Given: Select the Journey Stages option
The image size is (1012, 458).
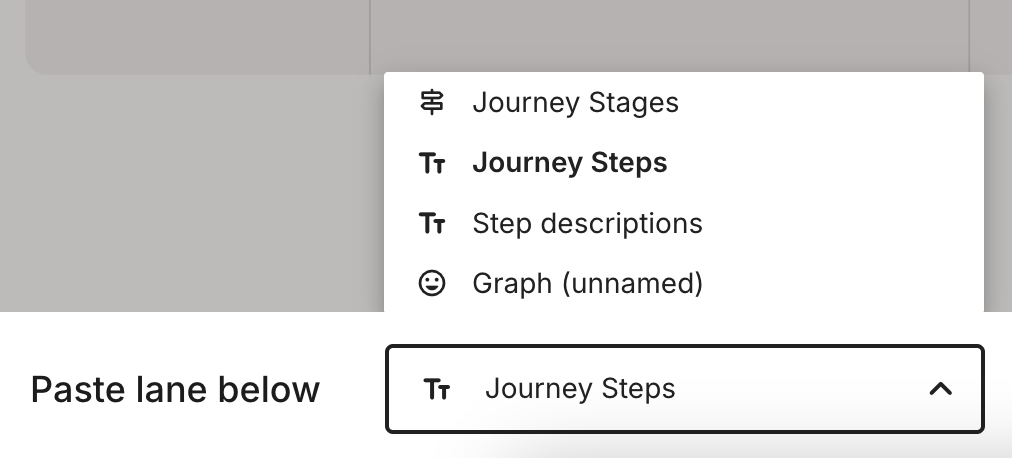Looking at the screenshot, I should click(x=575, y=102).
